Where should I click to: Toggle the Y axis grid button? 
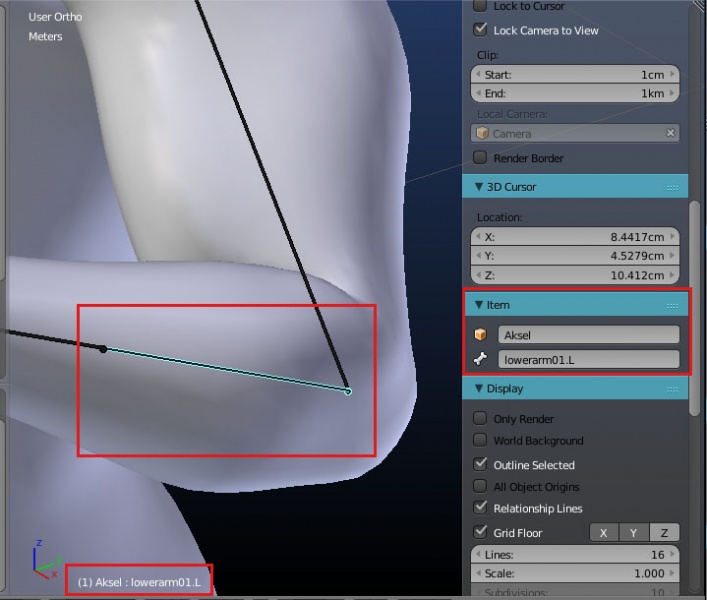[x=634, y=533]
